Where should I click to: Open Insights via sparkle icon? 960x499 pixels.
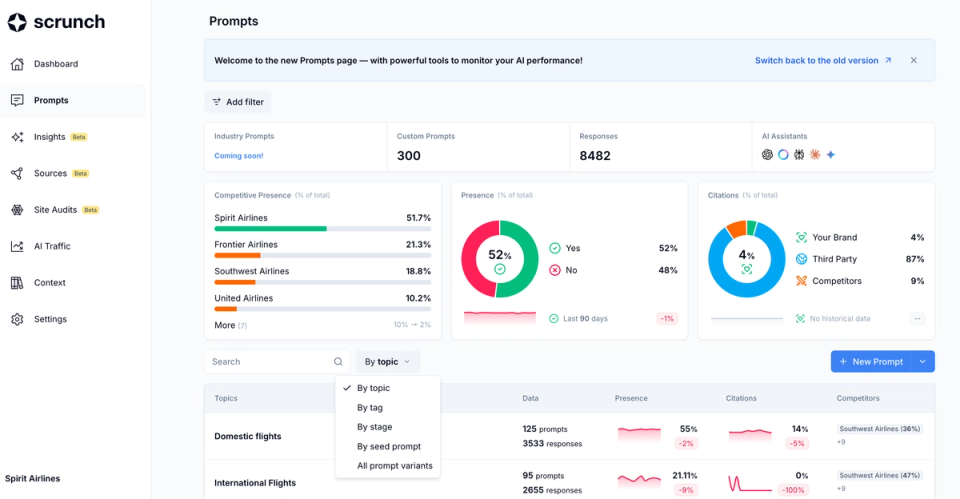[x=17, y=137]
